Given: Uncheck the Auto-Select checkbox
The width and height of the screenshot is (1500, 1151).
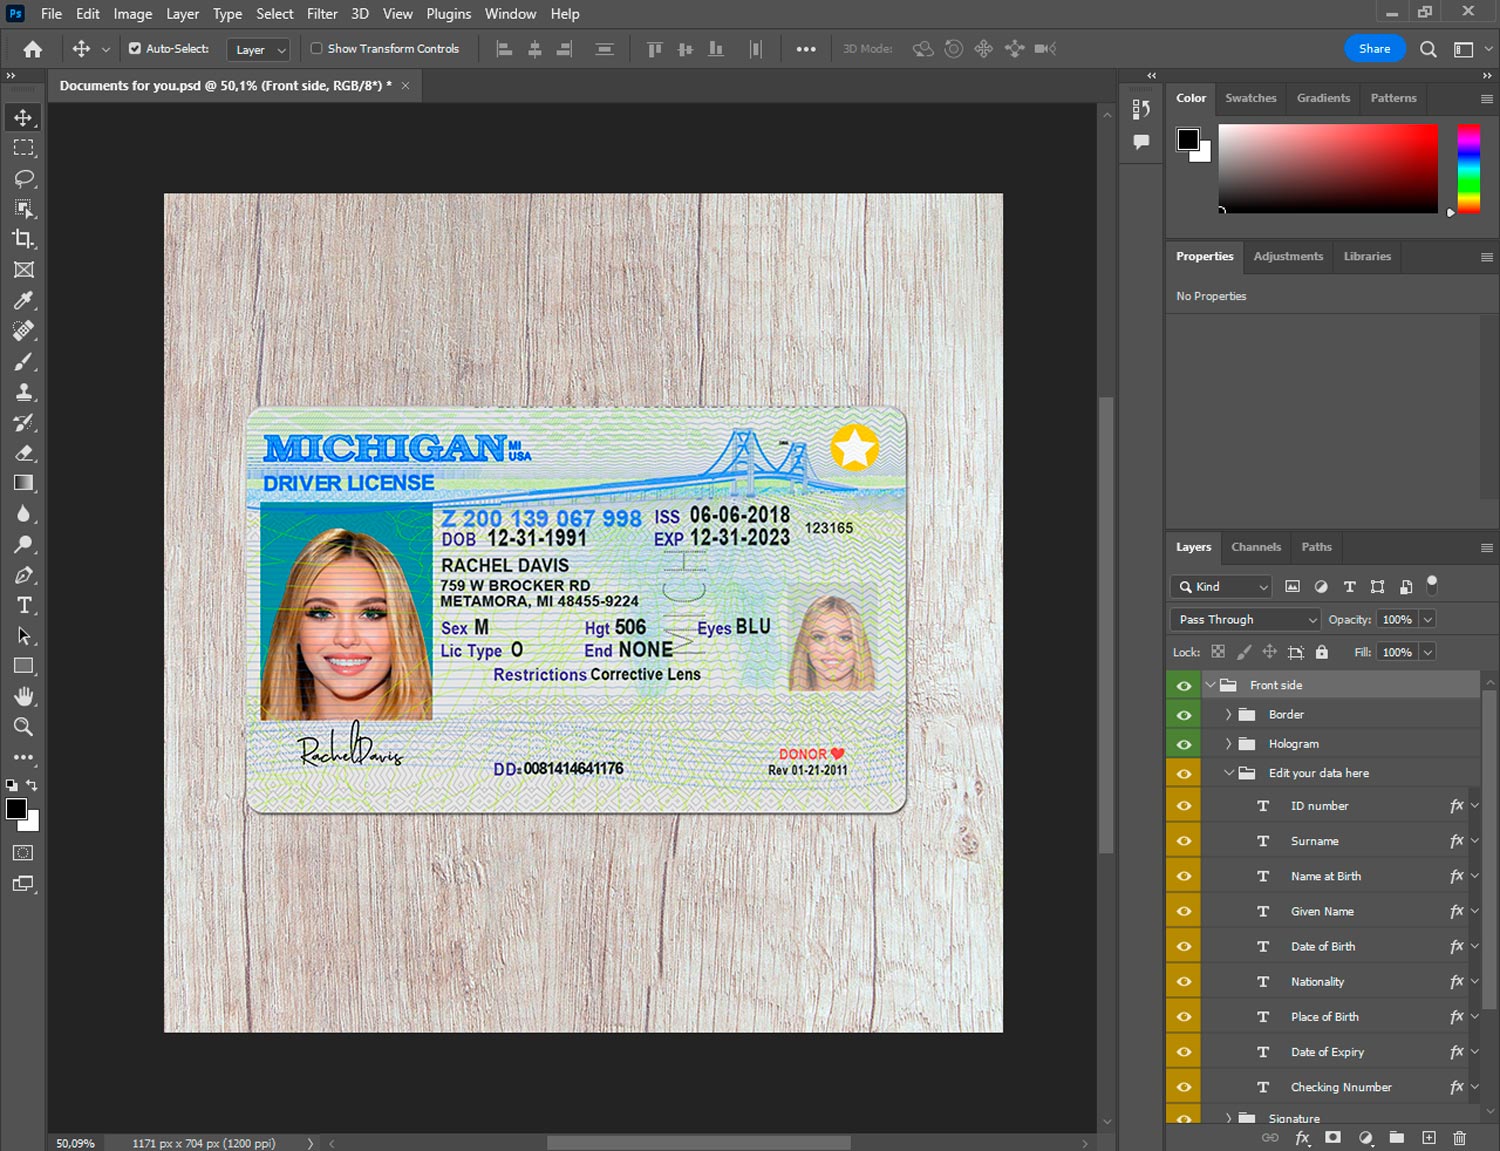Looking at the screenshot, I should pyautogui.click(x=135, y=48).
